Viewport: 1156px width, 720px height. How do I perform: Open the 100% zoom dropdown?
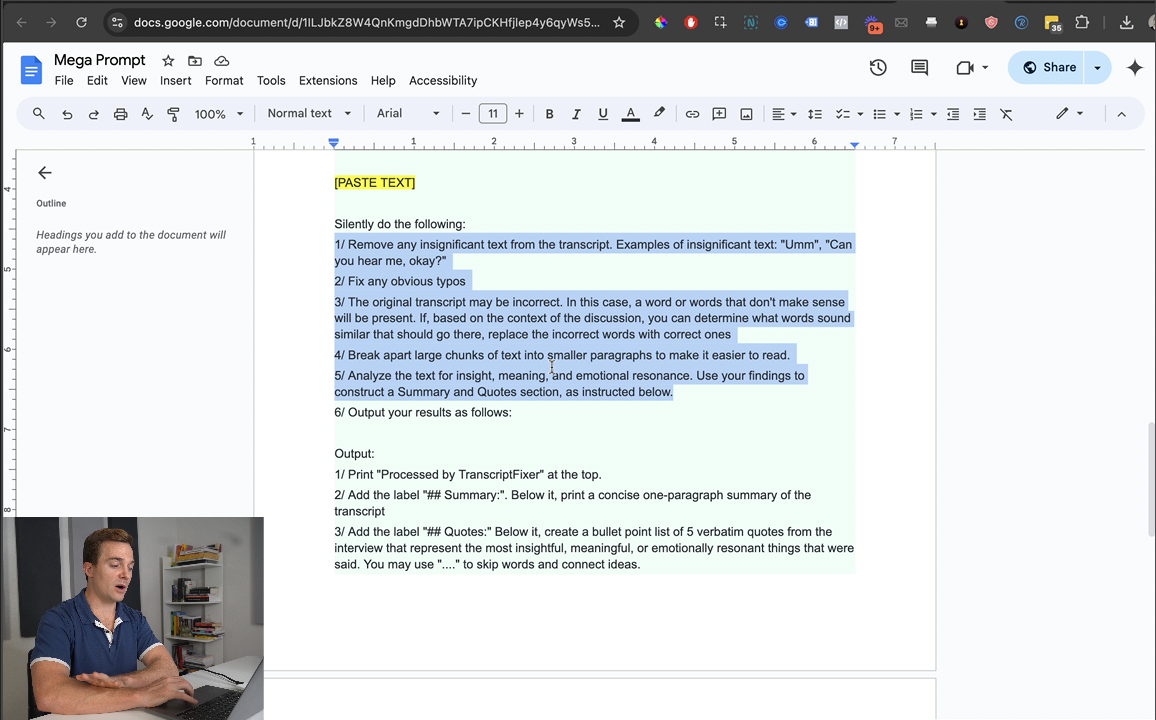(x=218, y=114)
